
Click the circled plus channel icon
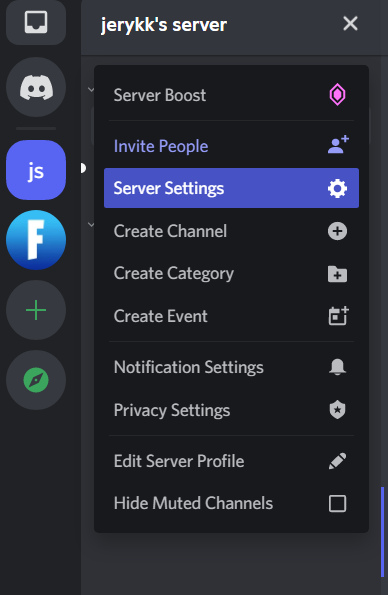[338, 231]
